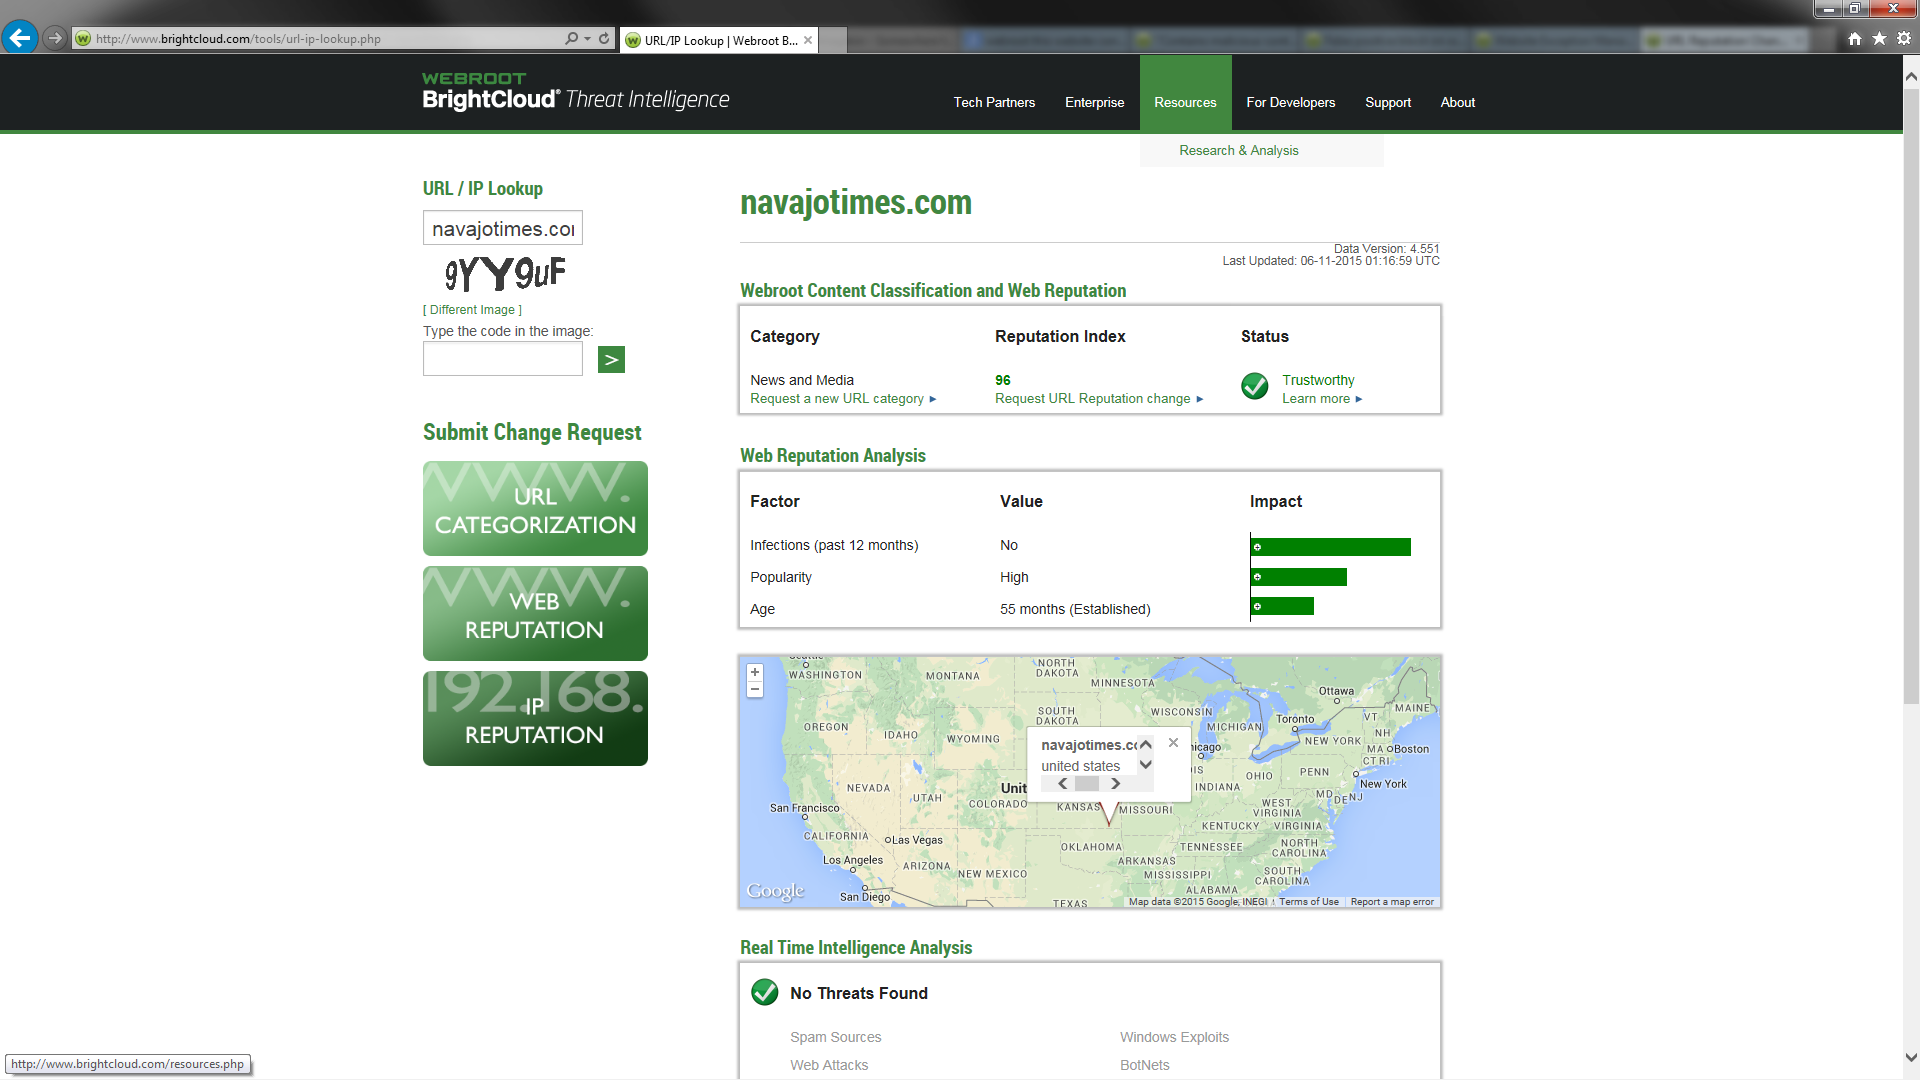Open the Resources menu

[x=1185, y=102]
